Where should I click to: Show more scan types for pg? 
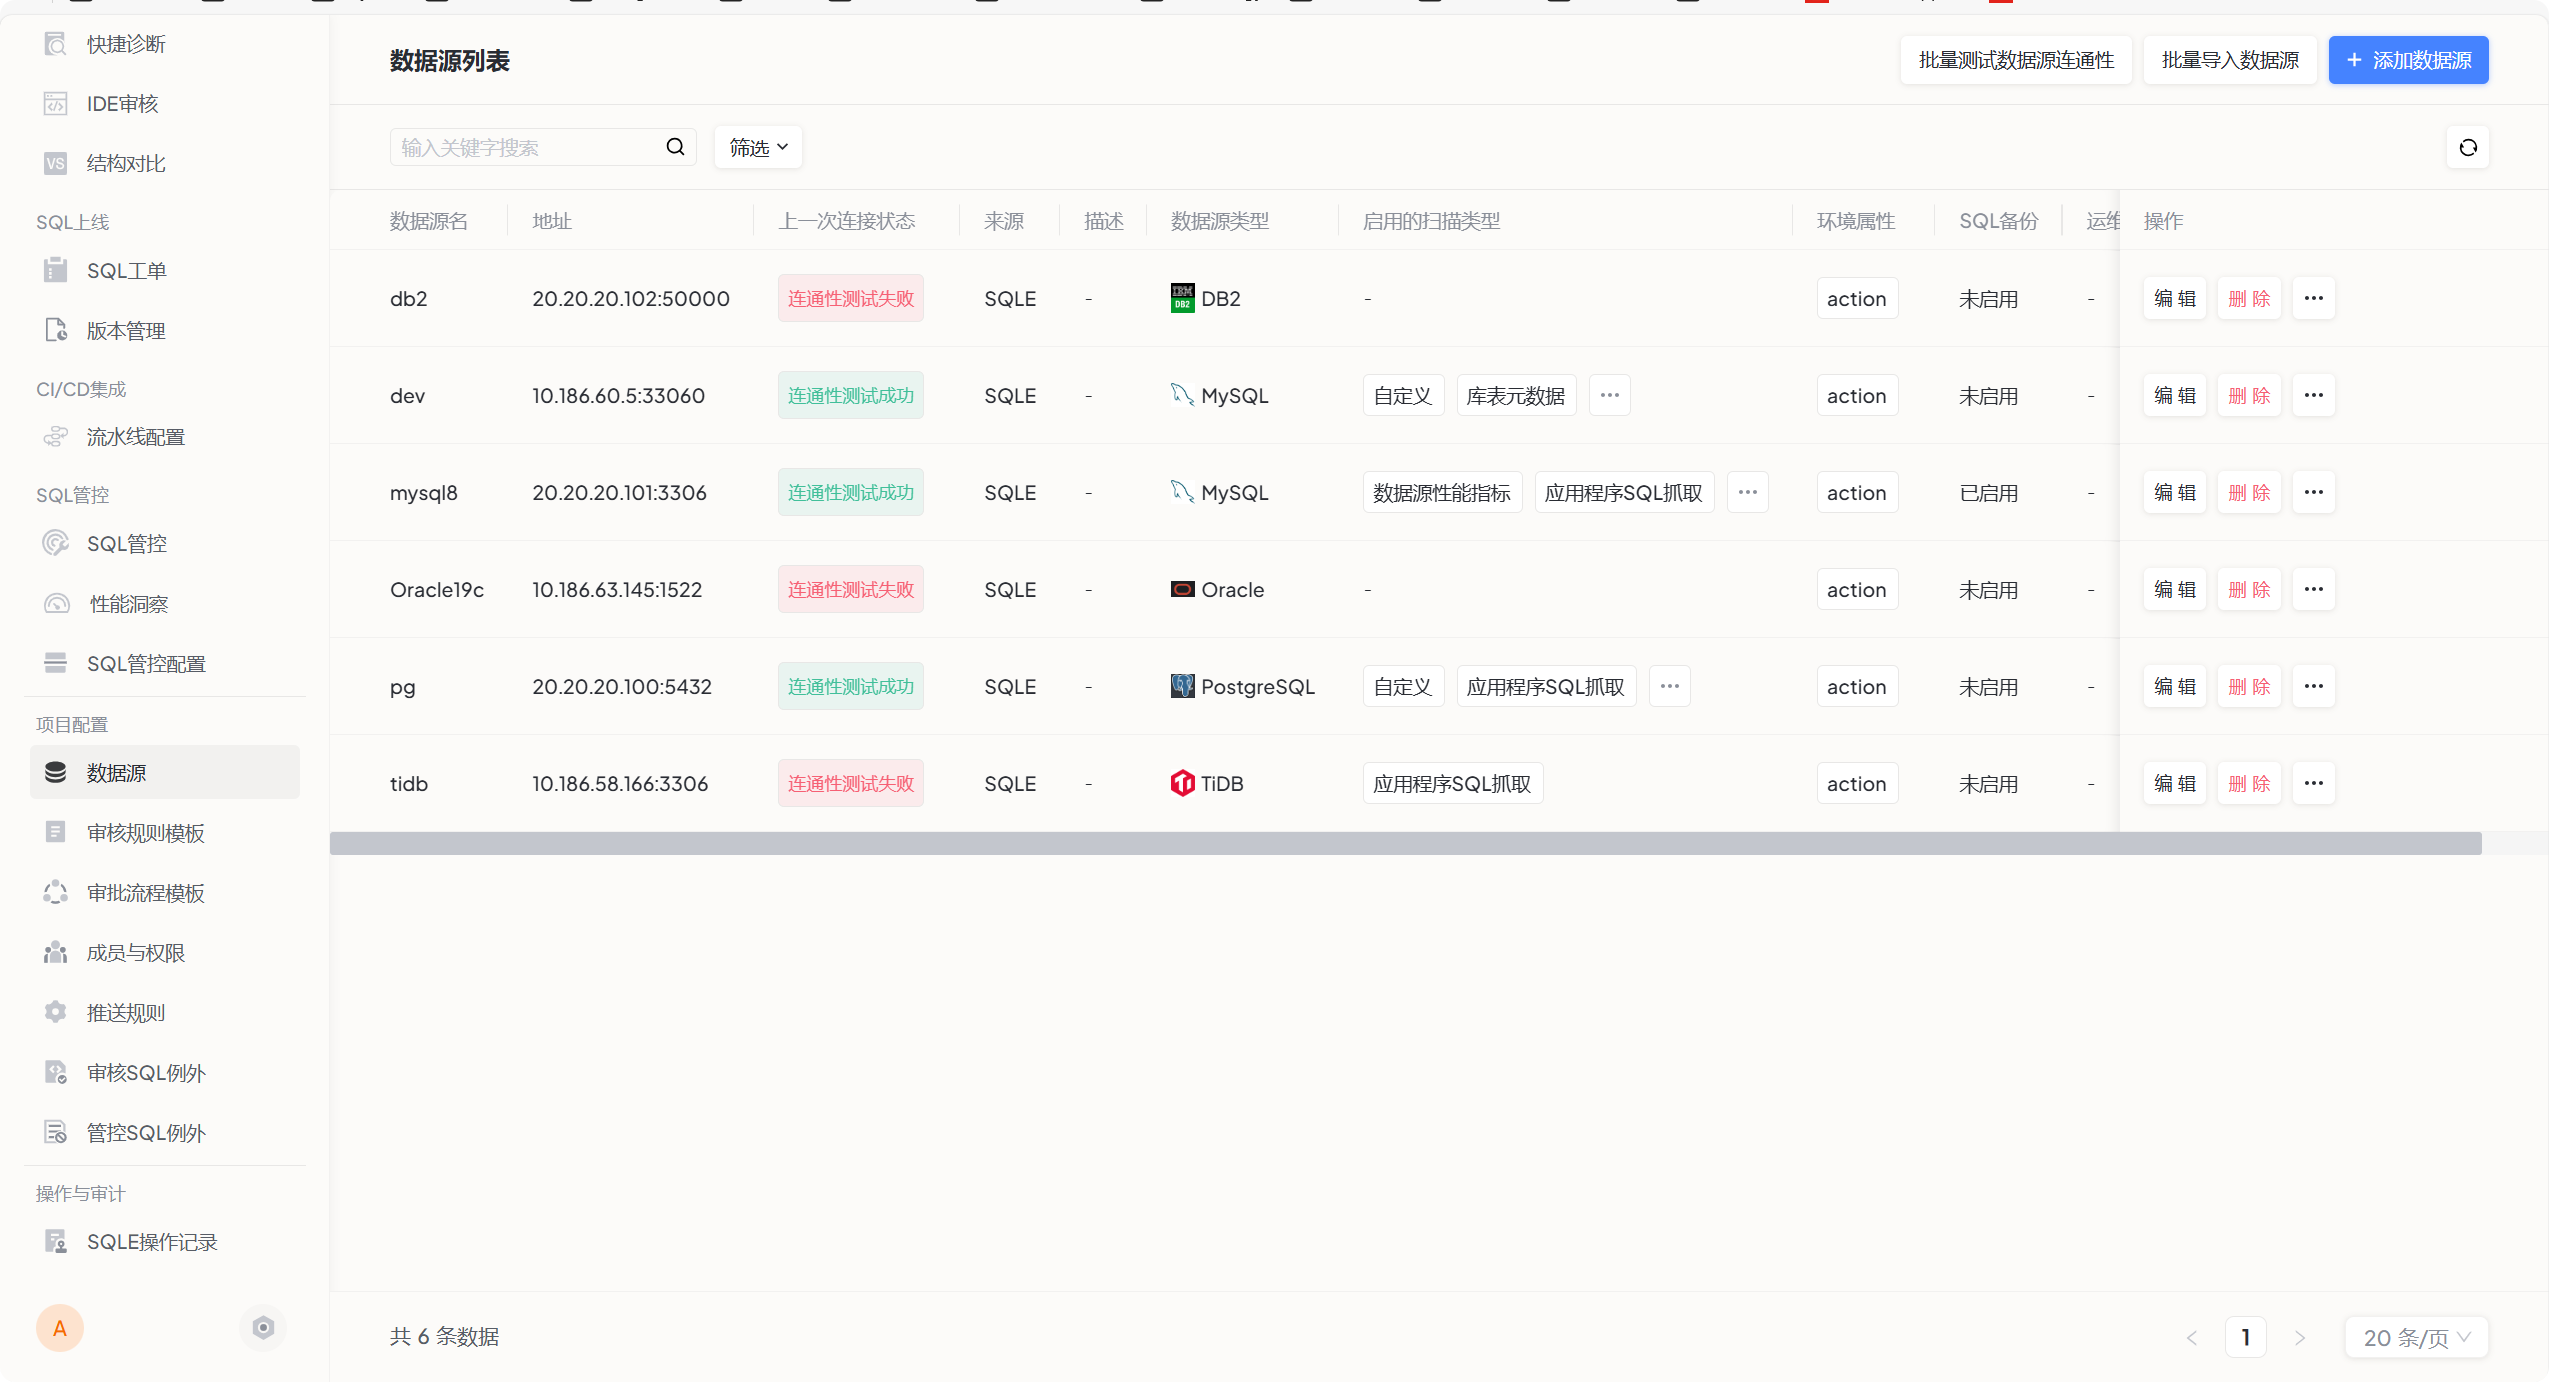tap(1670, 686)
